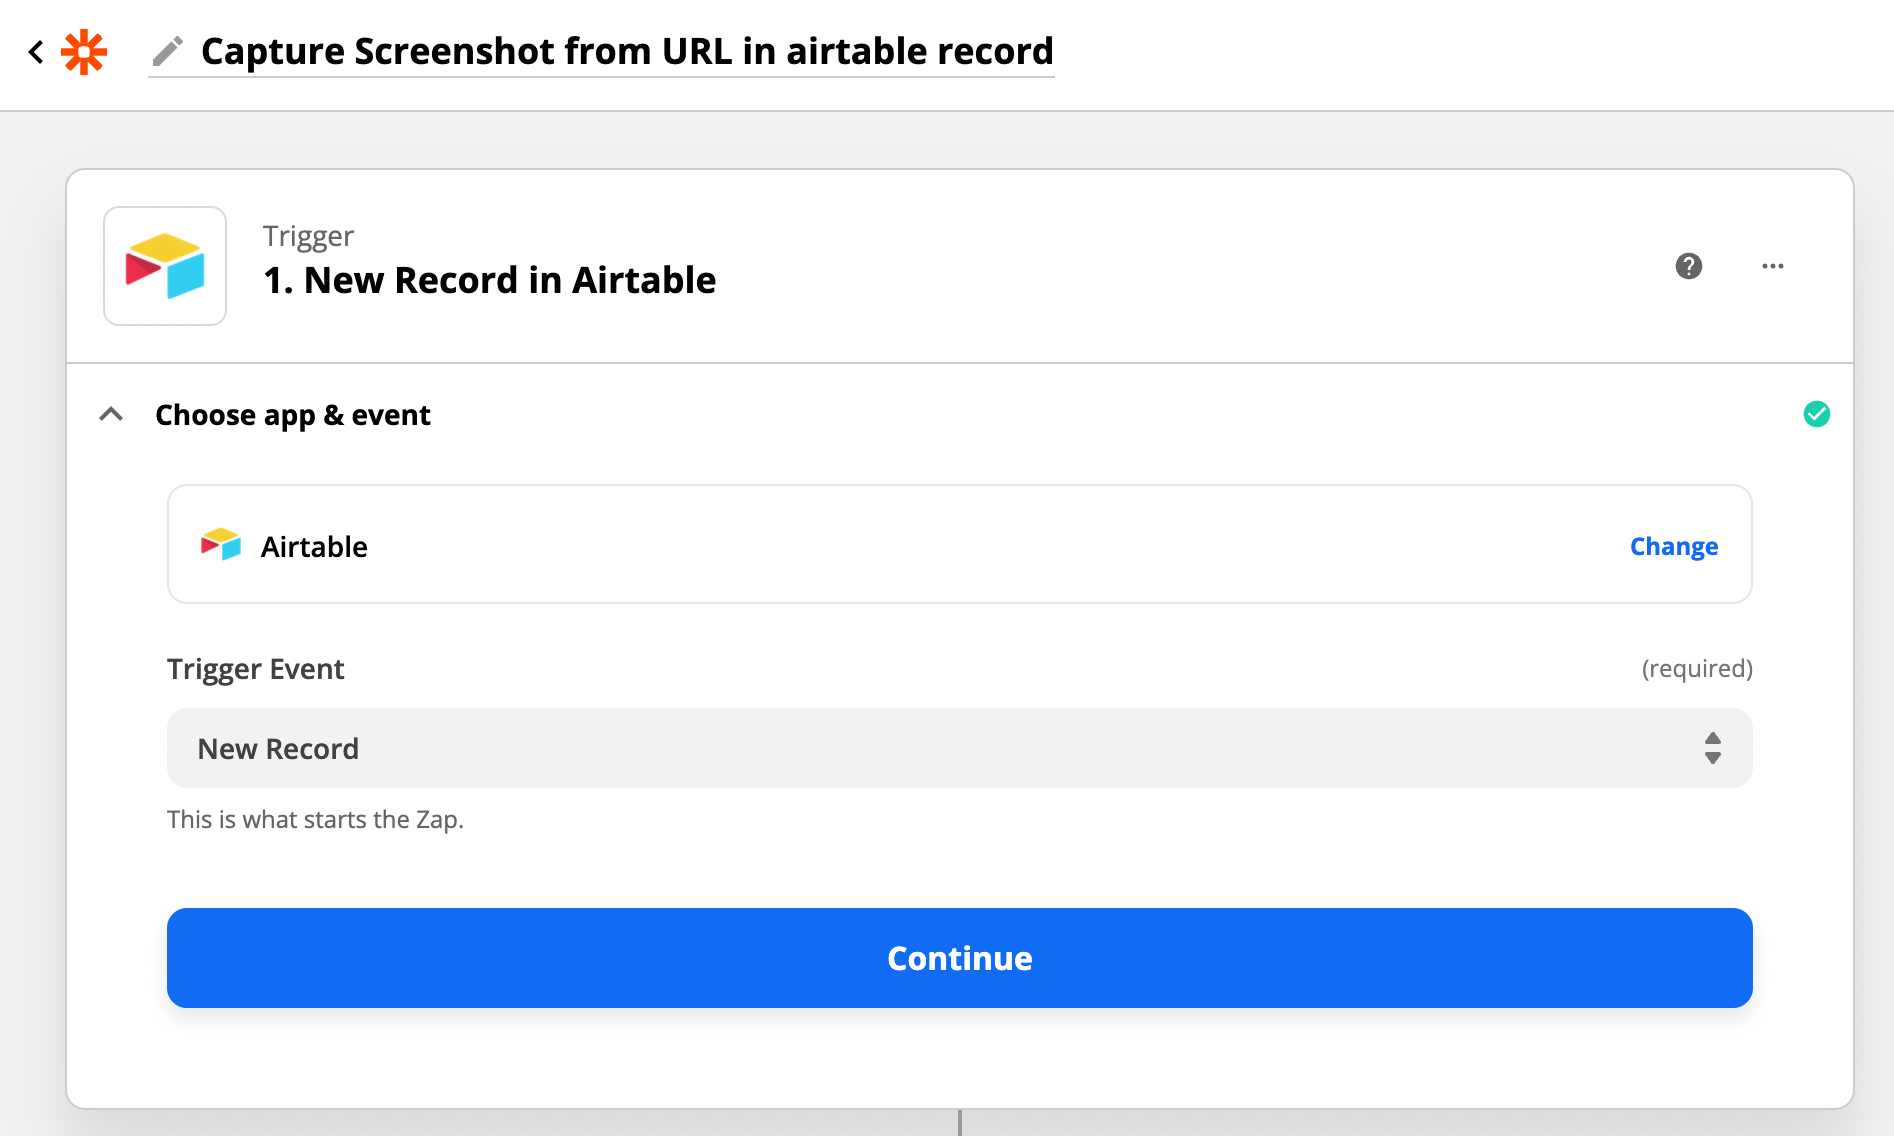Click the Airtable icon inside the app selector
Image resolution: width=1894 pixels, height=1136 pixels.
221,545
